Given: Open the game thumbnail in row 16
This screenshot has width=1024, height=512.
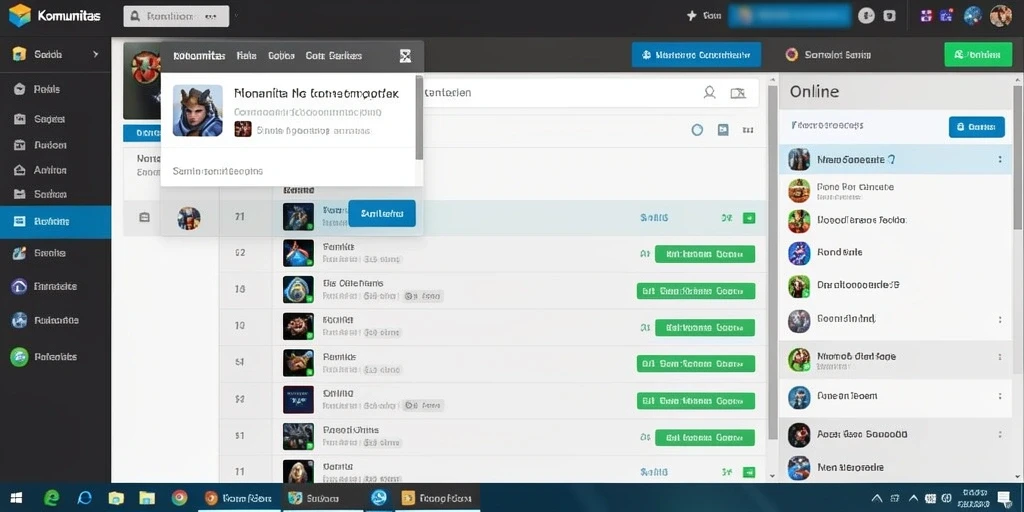Looking at the screenshot, I should point(298,290).
